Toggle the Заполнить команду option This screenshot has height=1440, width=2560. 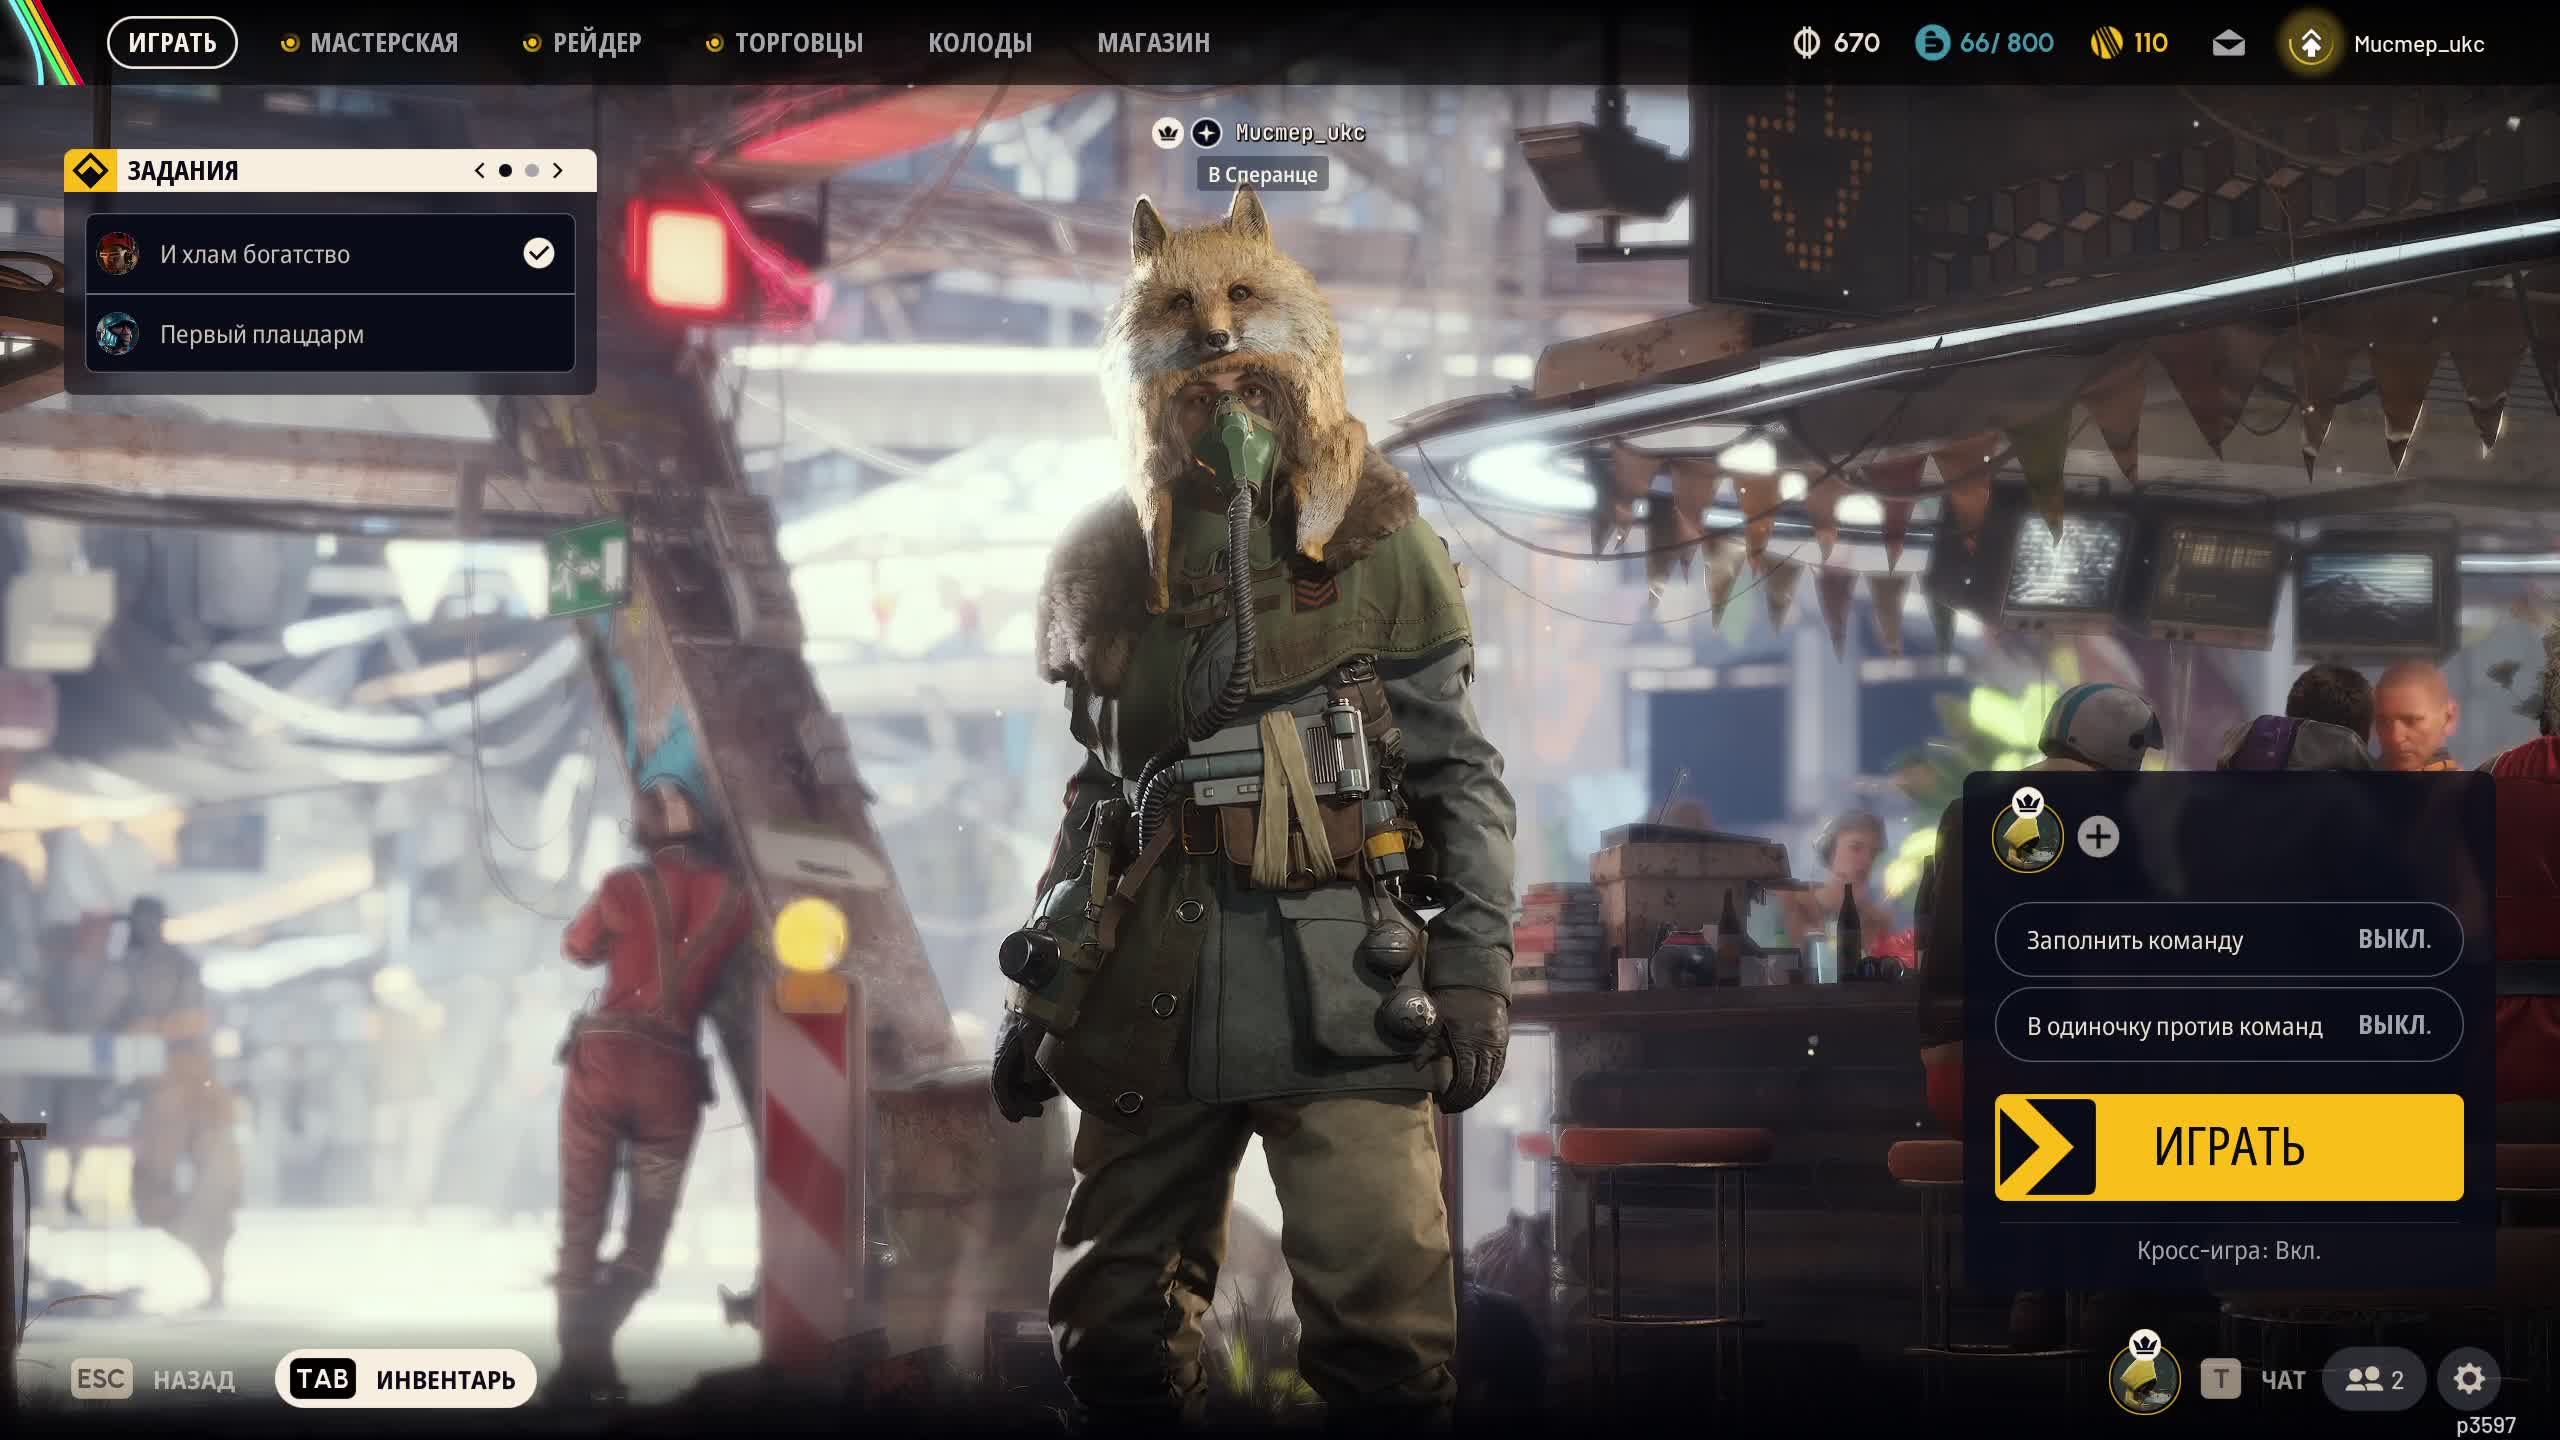[x=2228, y=940]
